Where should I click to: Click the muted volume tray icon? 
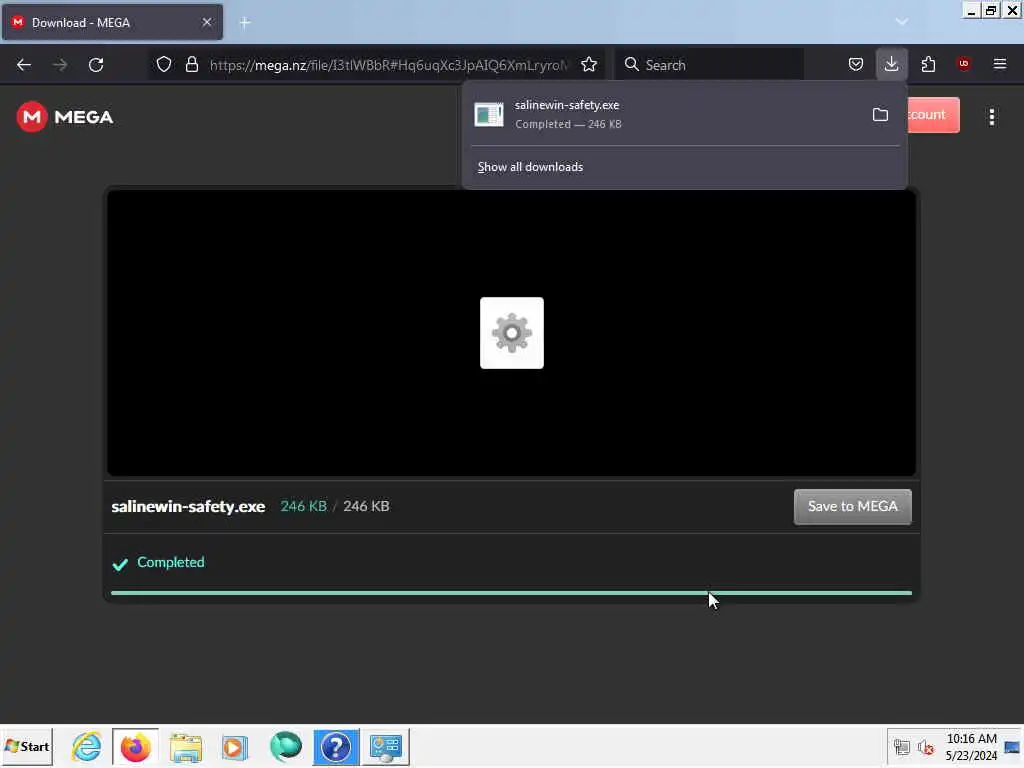[x=925, y=747]
